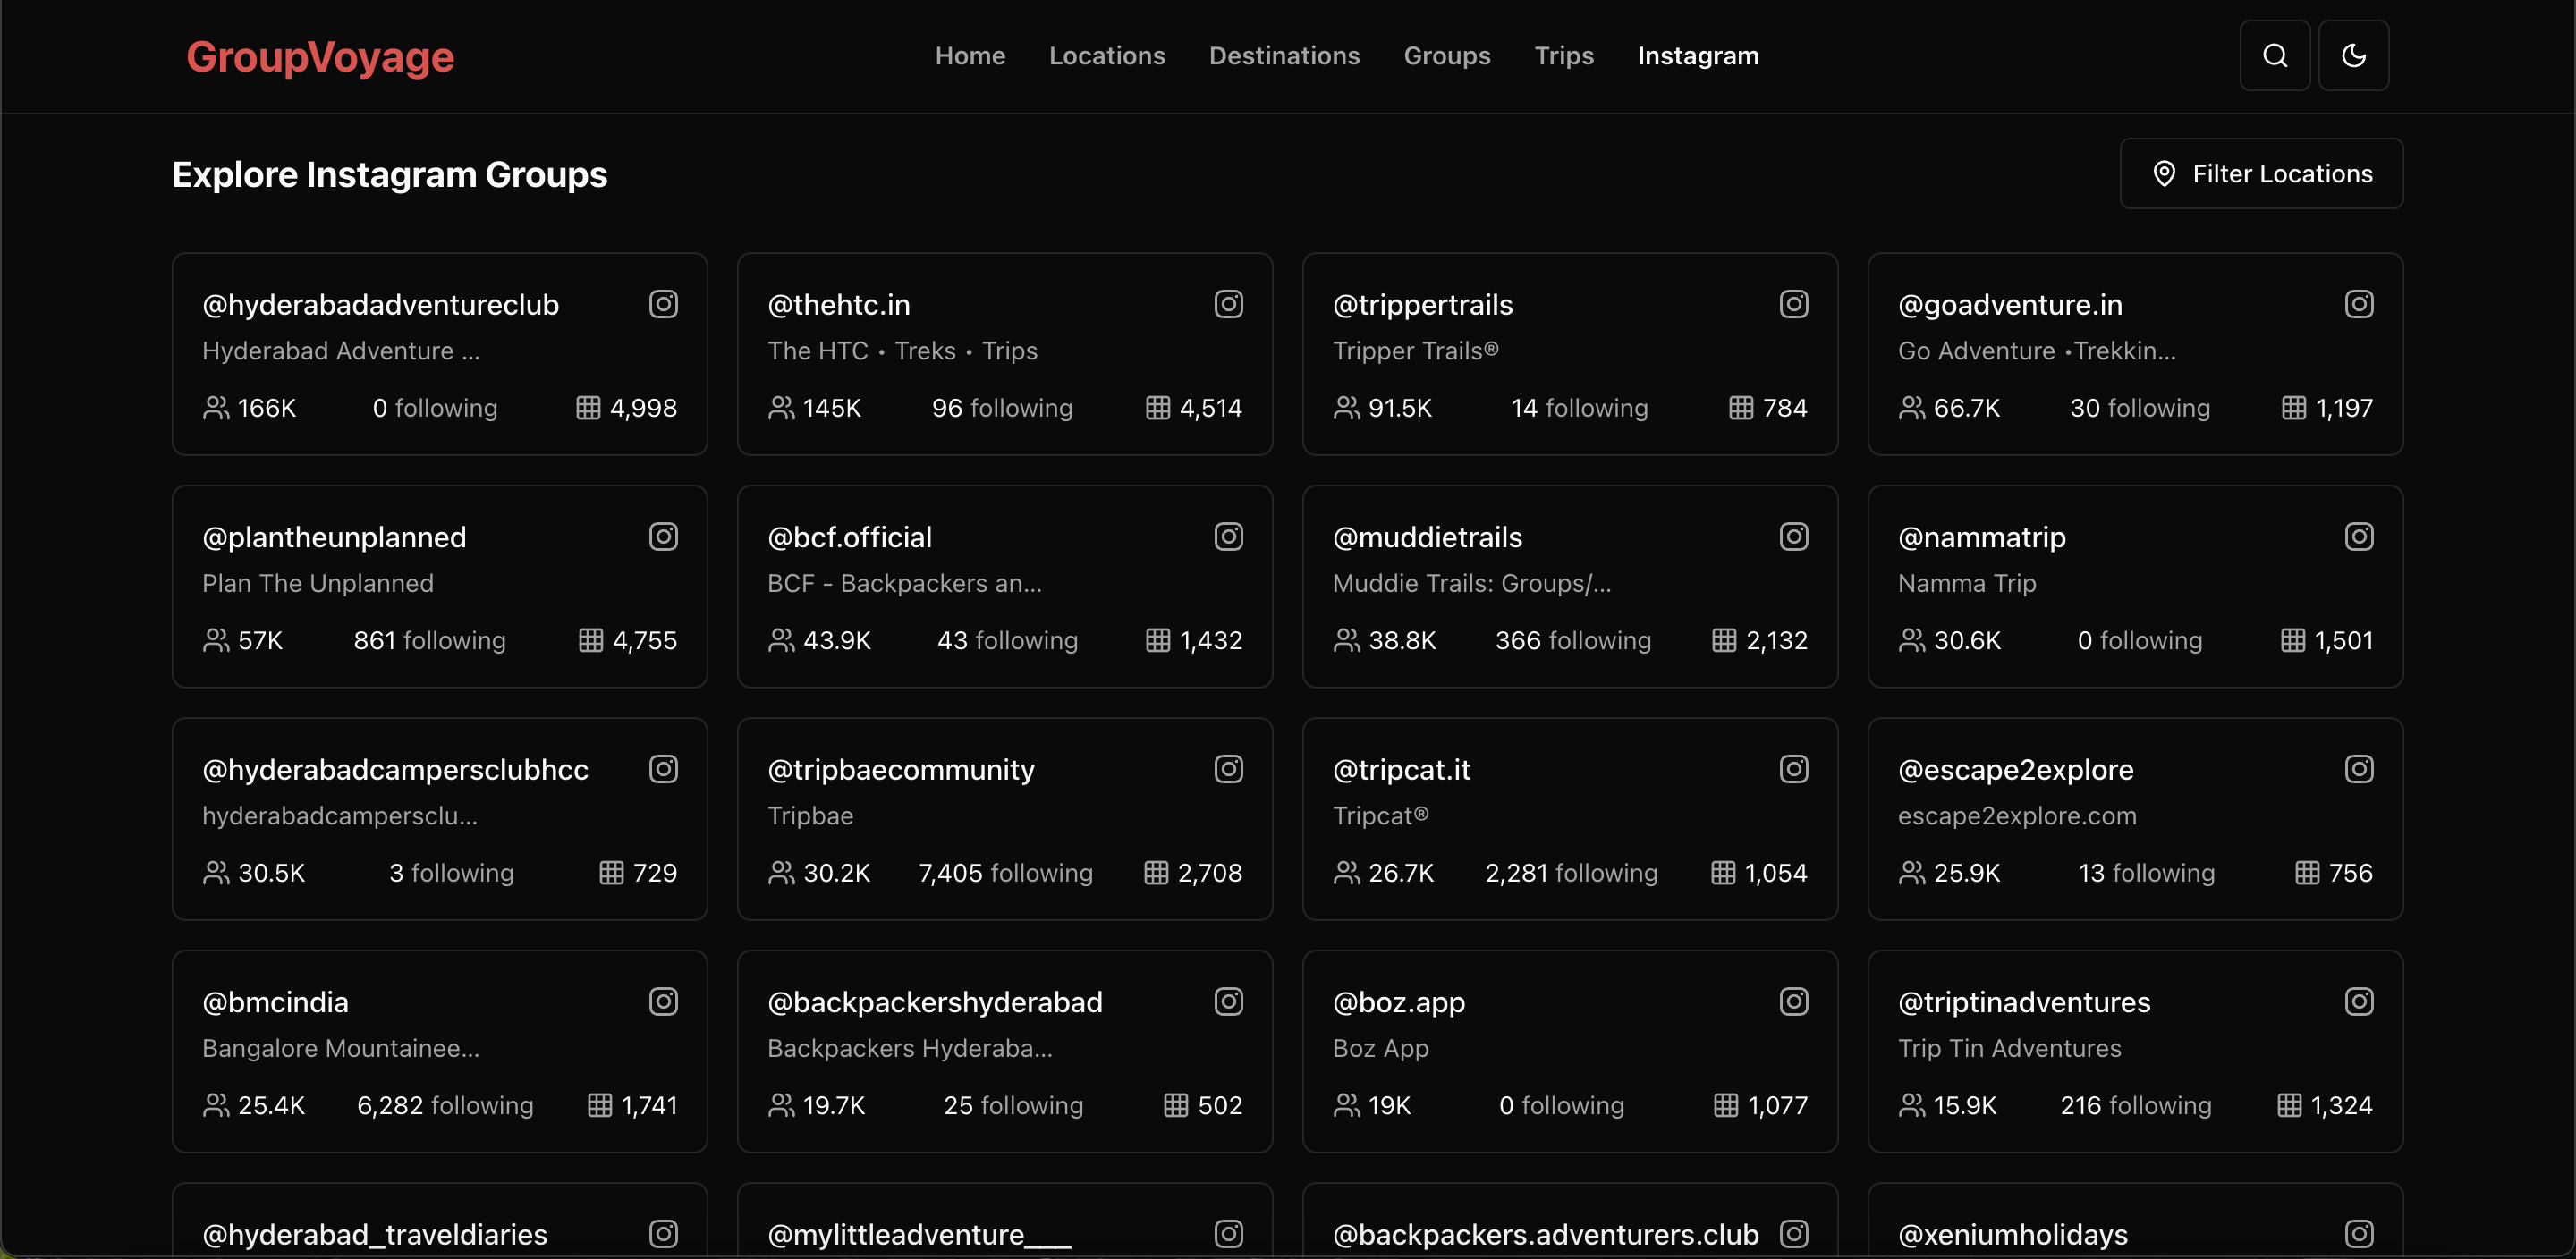Click the @bcf.official handle
This screenshot has height=1259, width=2576.
click(849, 538)
